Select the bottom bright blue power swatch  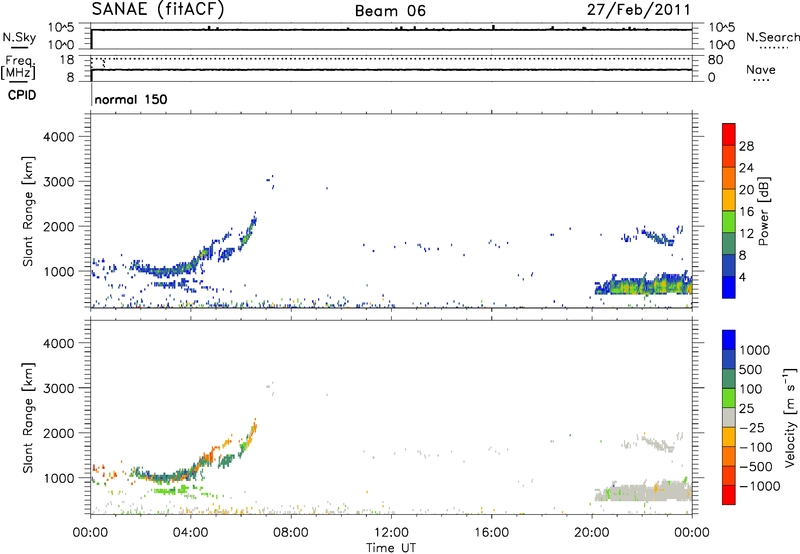tap(729, 287)
